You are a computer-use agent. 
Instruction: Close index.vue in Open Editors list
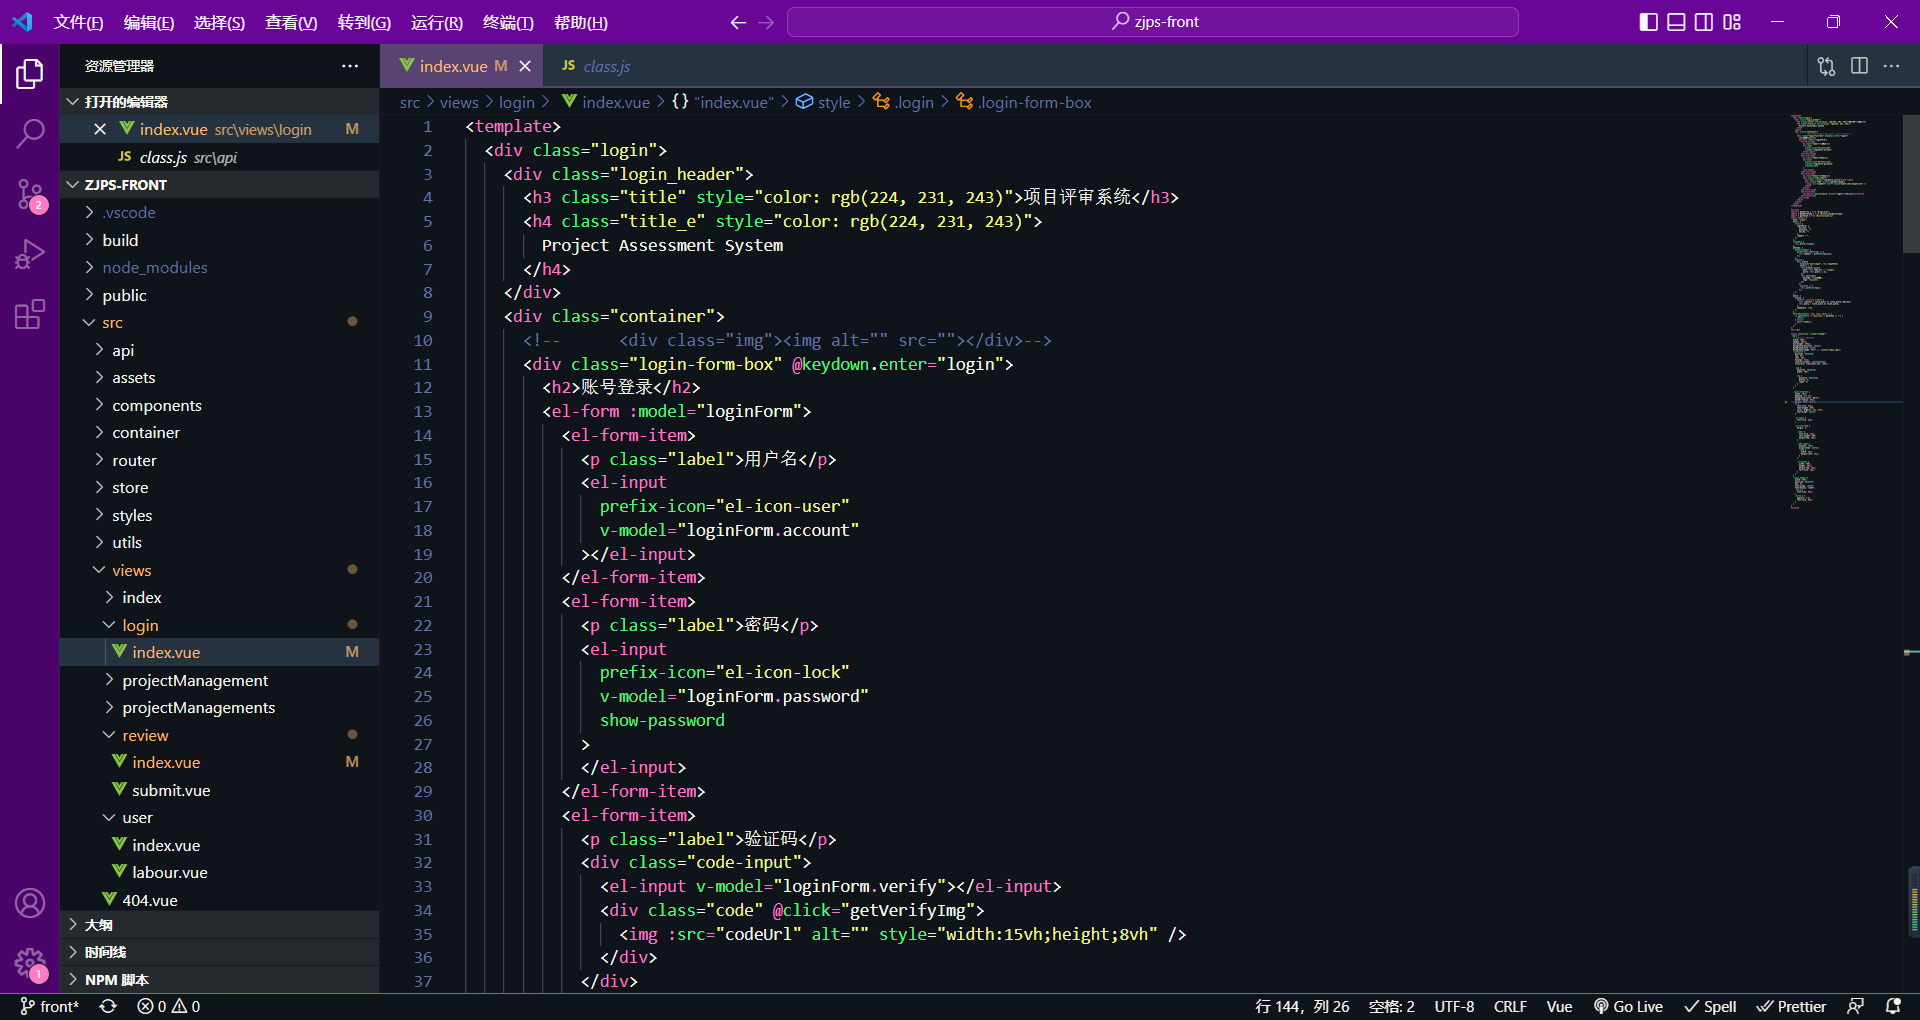100,129
